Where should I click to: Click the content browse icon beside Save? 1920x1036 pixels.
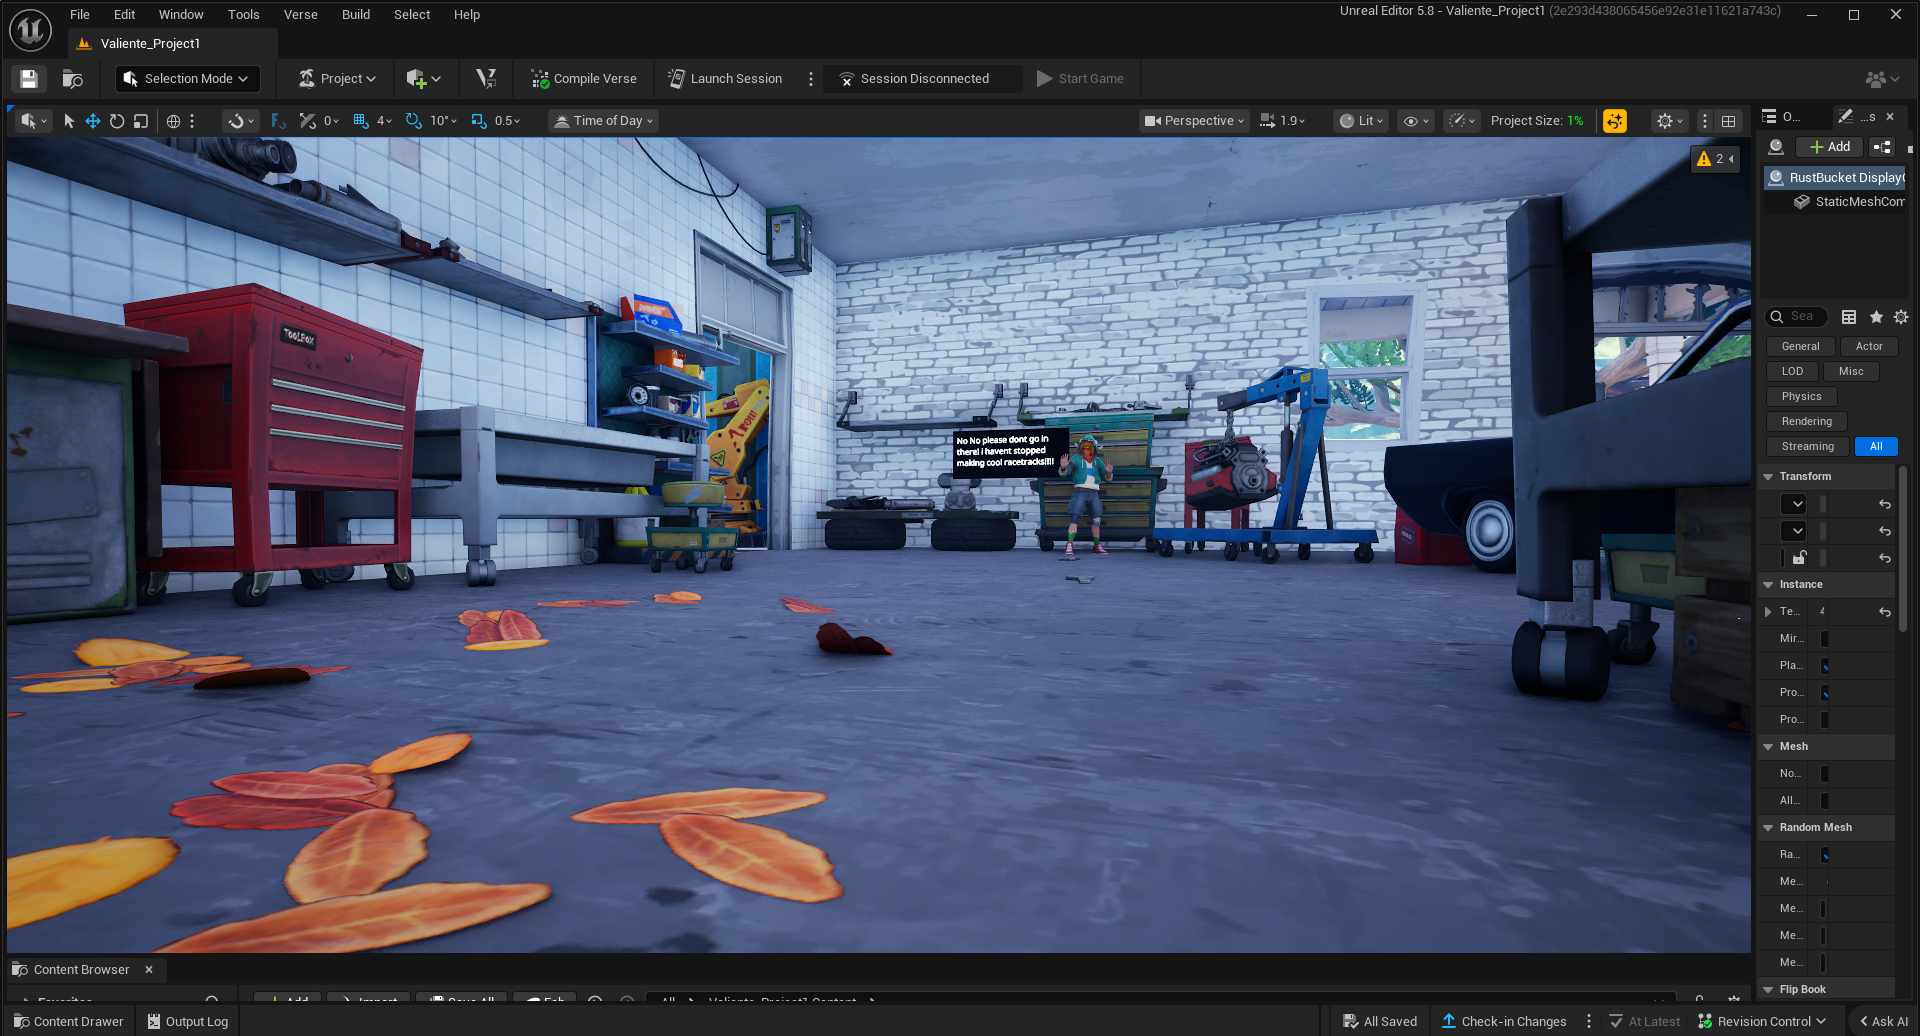coord(72,79)
